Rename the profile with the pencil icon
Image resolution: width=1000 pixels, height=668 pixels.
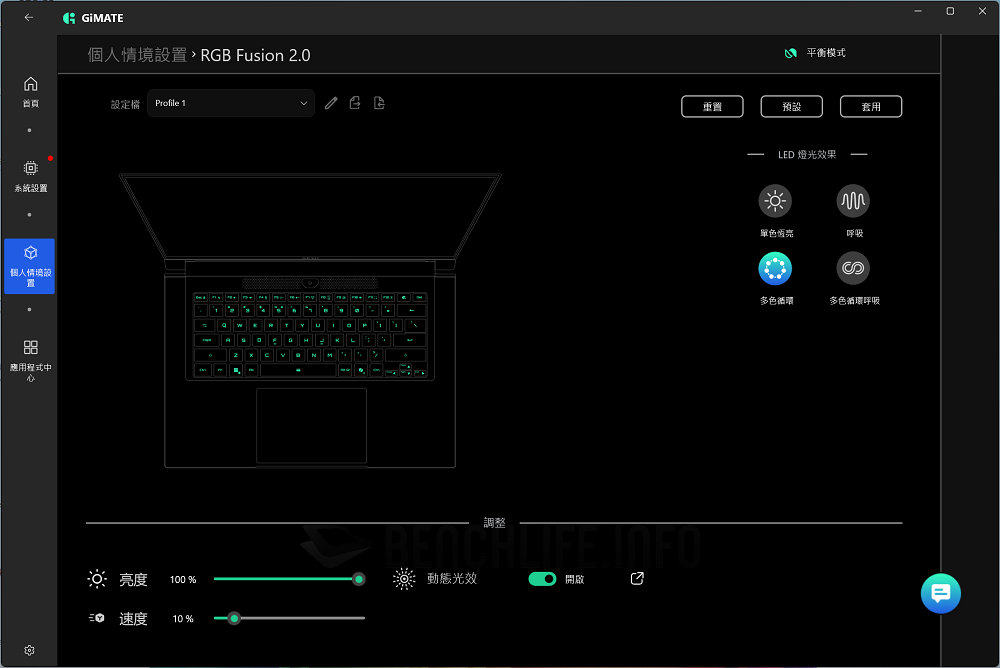(331, 103)
